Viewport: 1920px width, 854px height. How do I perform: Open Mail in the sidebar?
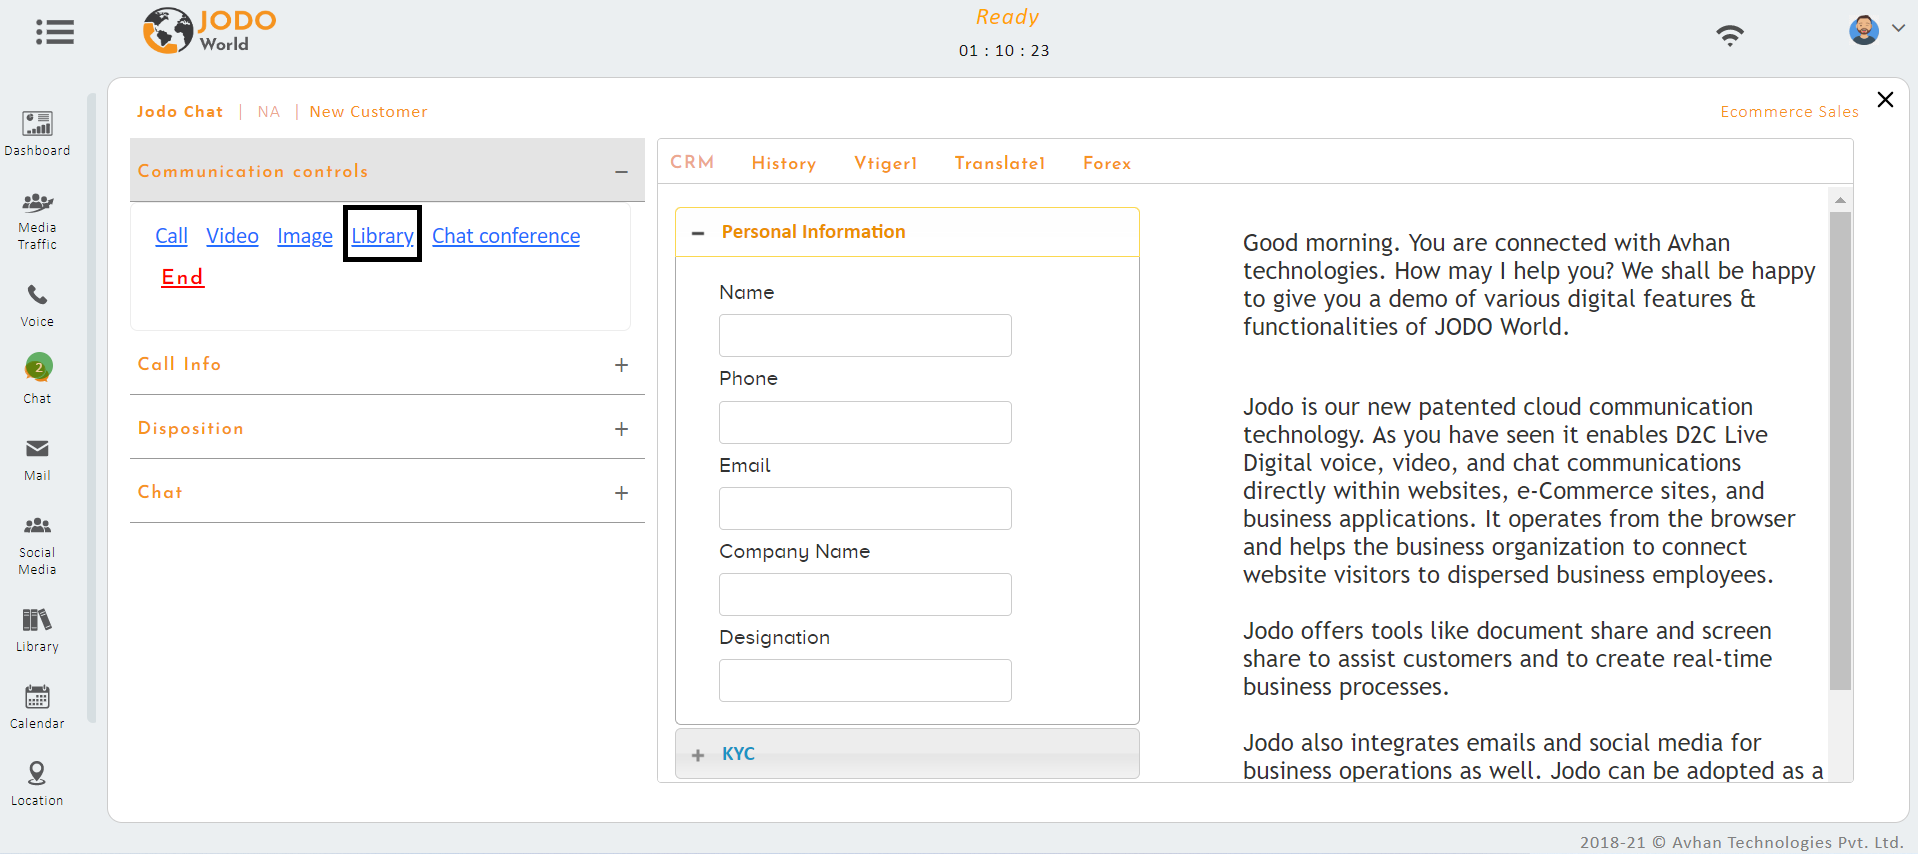pyautogui.click(x=37, y=460)
